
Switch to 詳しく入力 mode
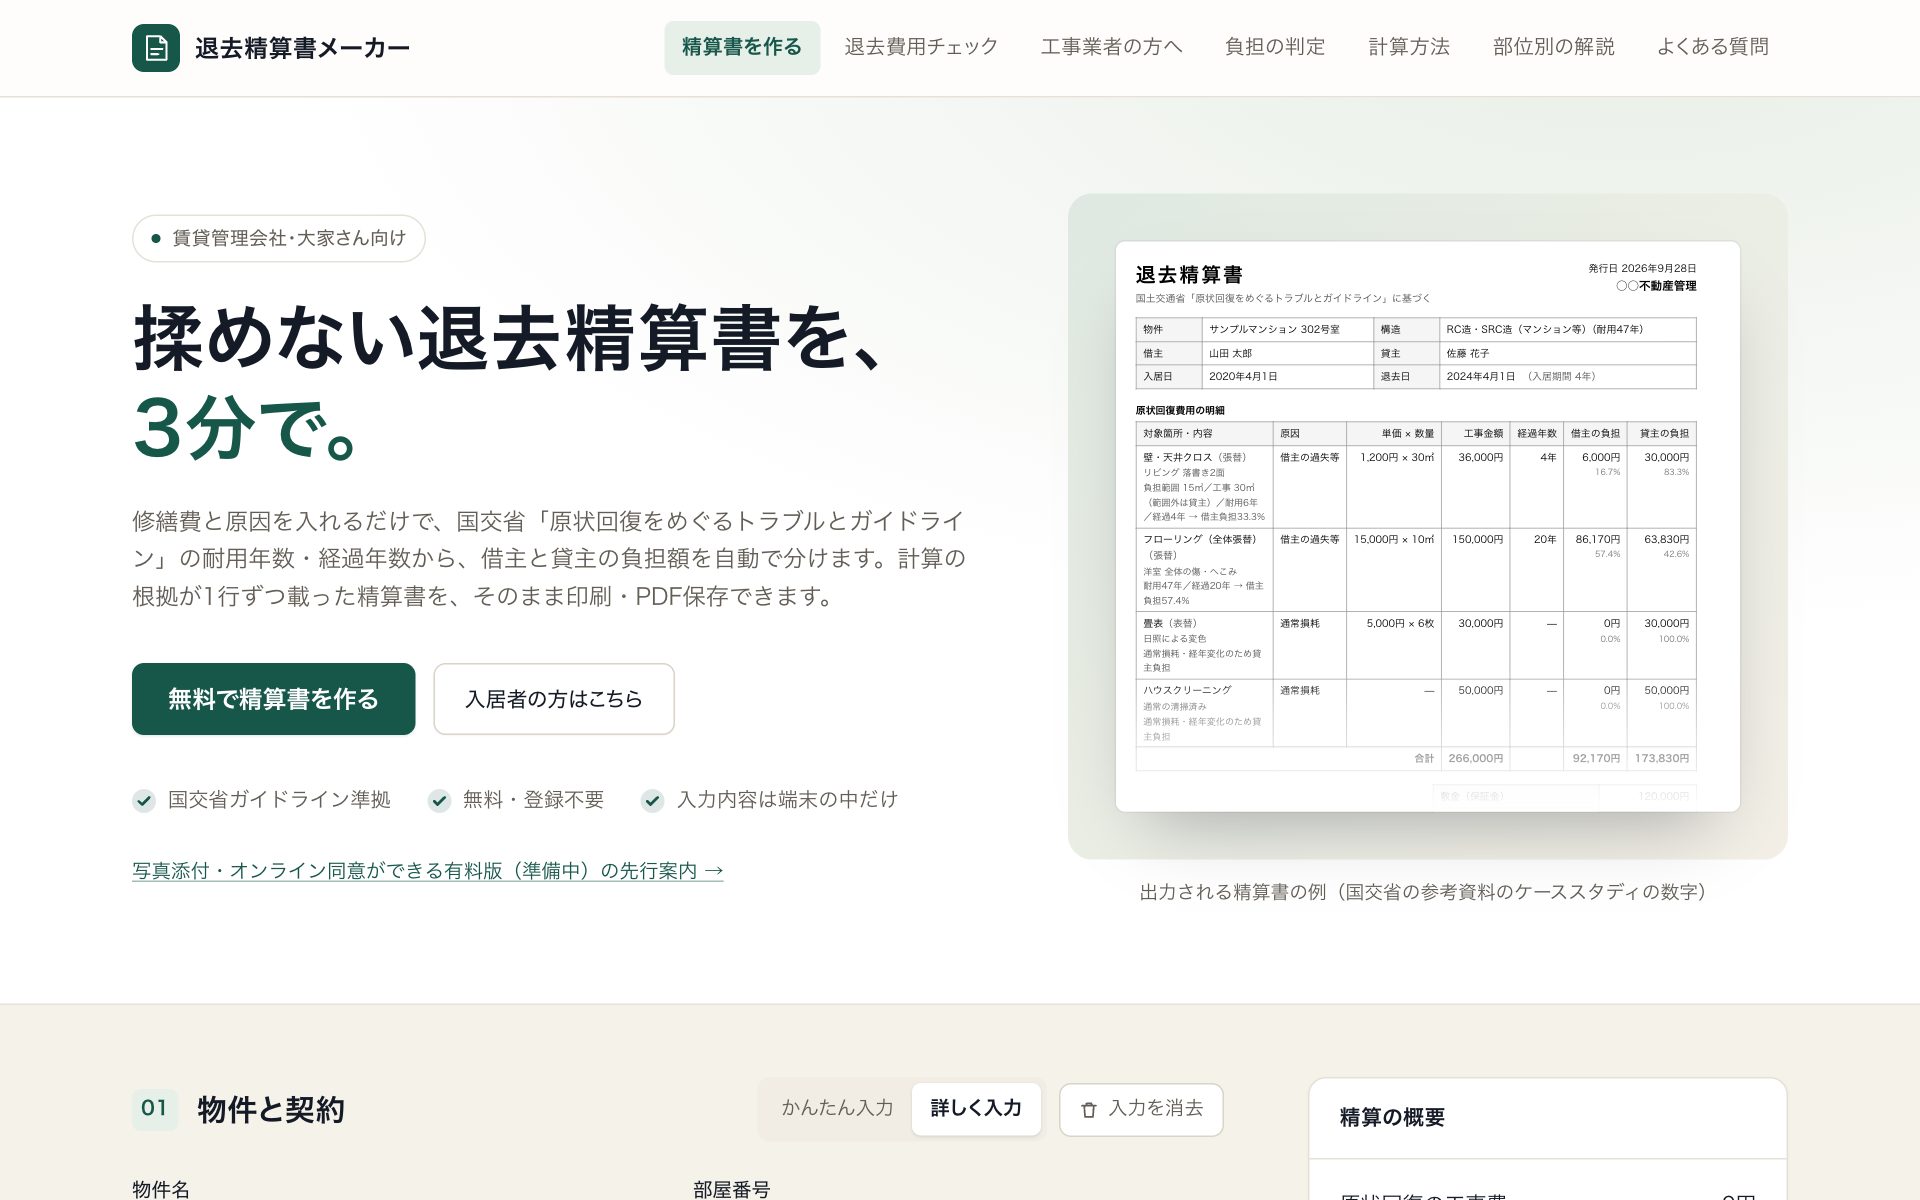[976, 1108]
